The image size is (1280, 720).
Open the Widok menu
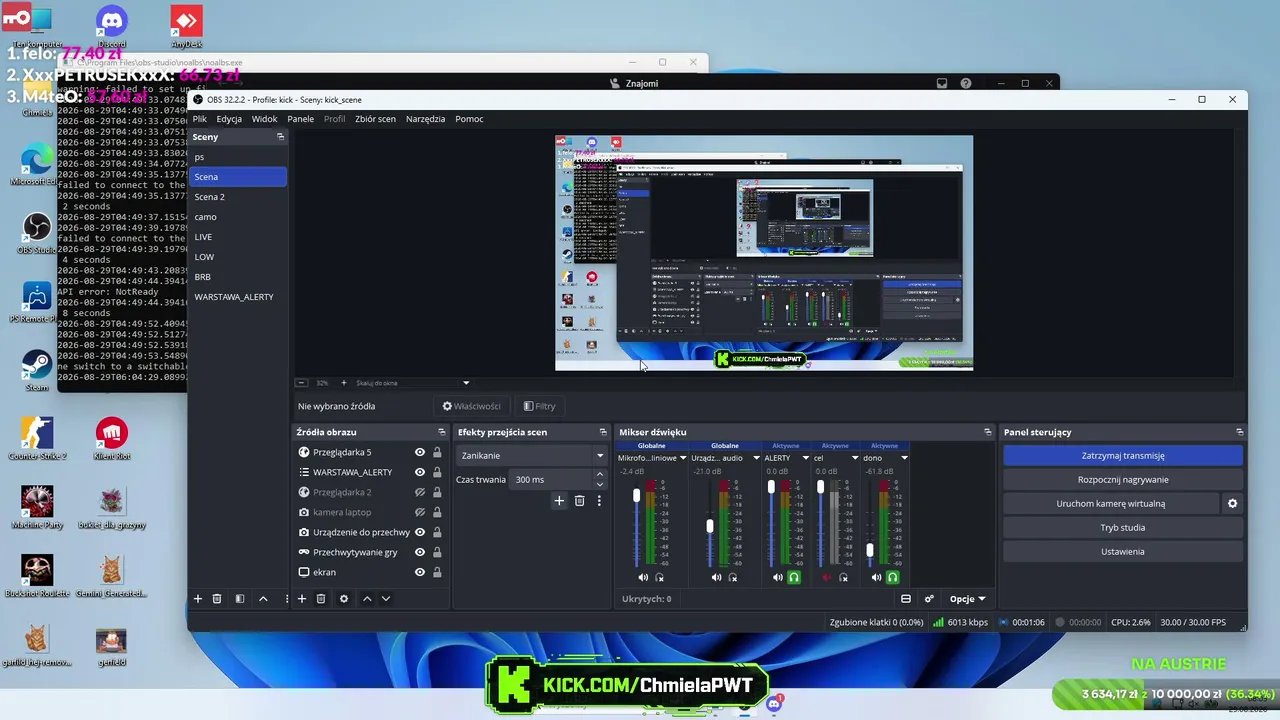[x=264, y=119]
